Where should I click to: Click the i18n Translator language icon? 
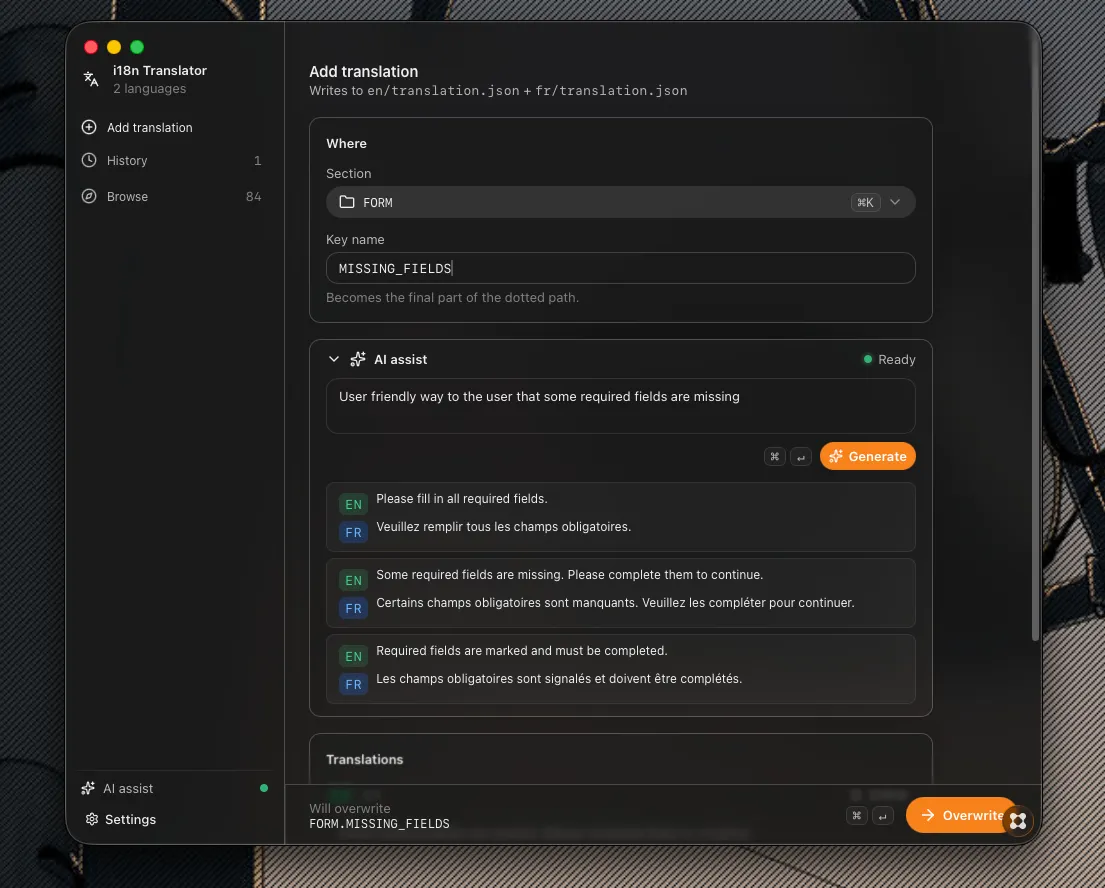pyautogui.click(x=91, y=79)
